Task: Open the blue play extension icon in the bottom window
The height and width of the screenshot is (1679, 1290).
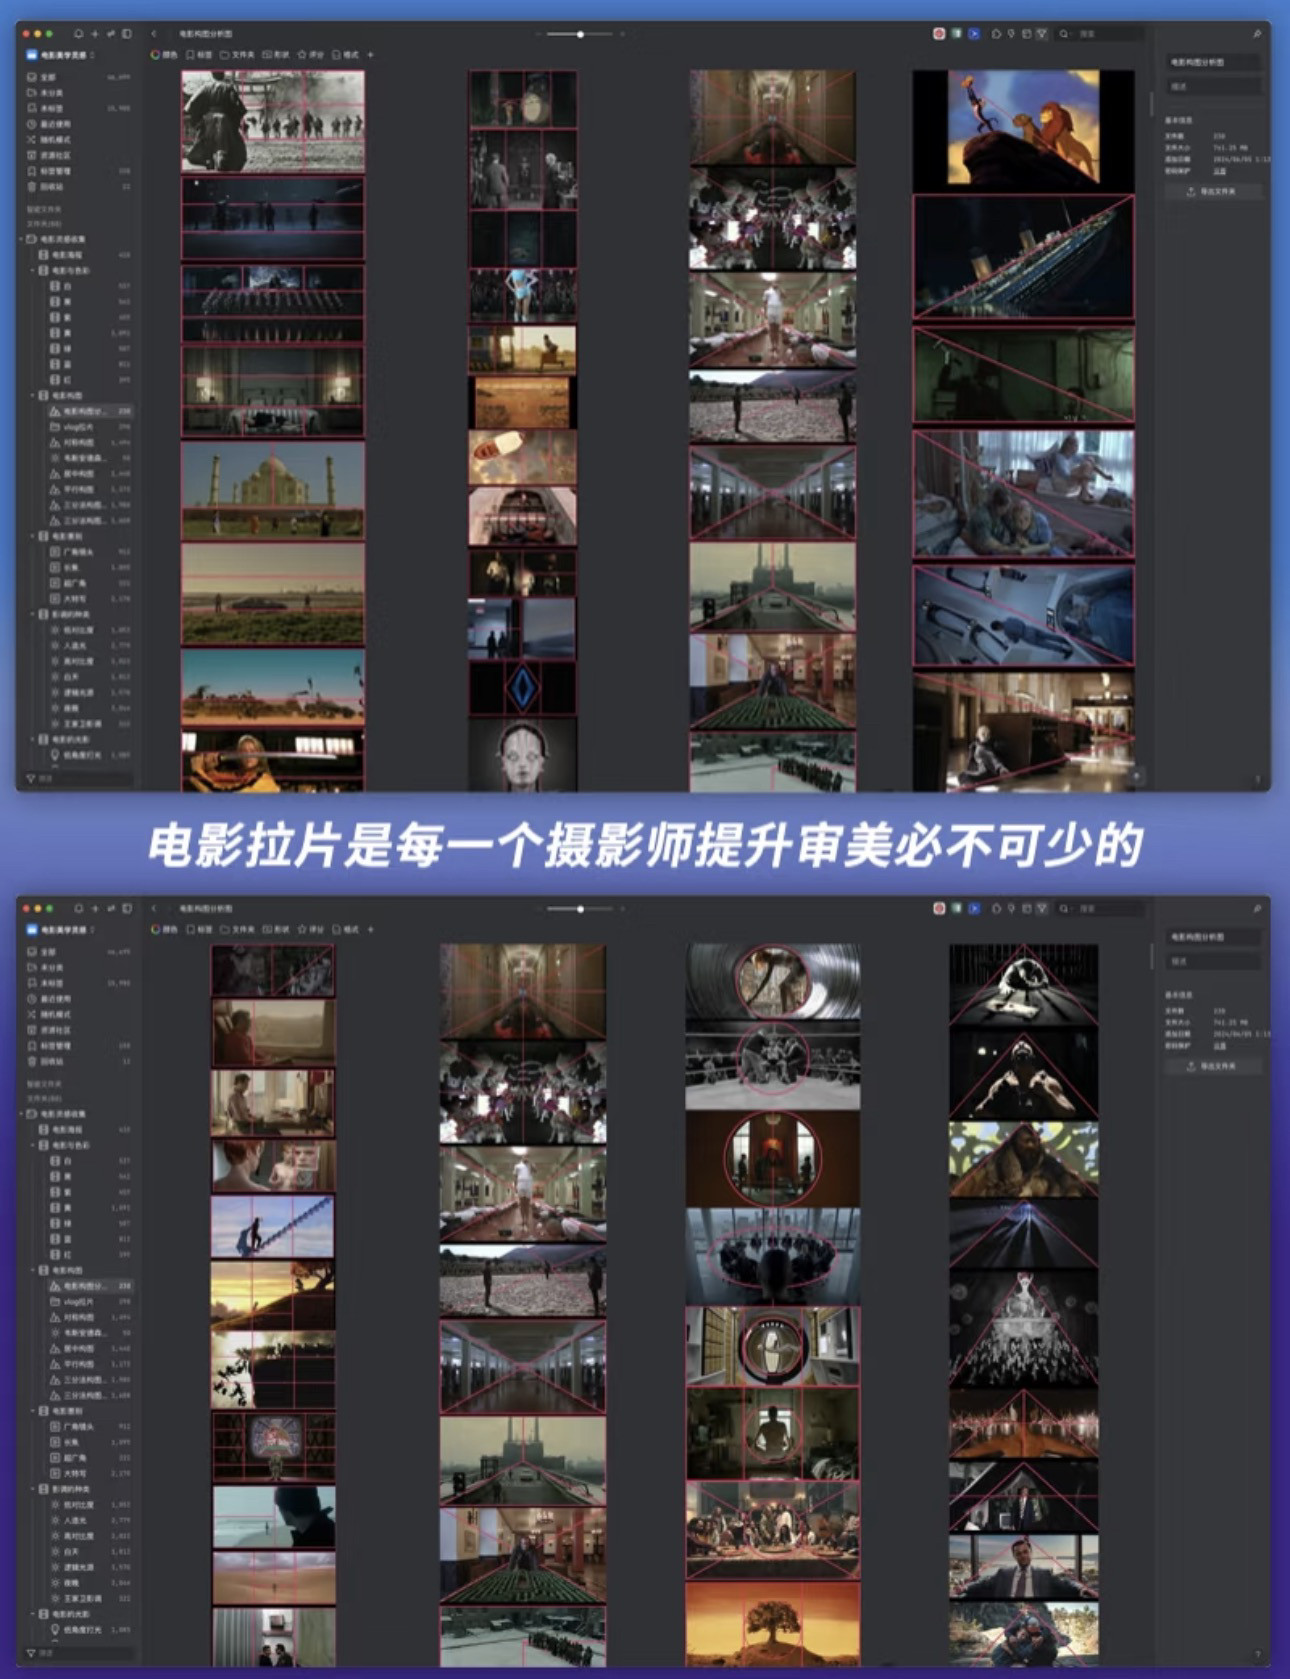Action: pyautogui.click(x=973, y=909)
